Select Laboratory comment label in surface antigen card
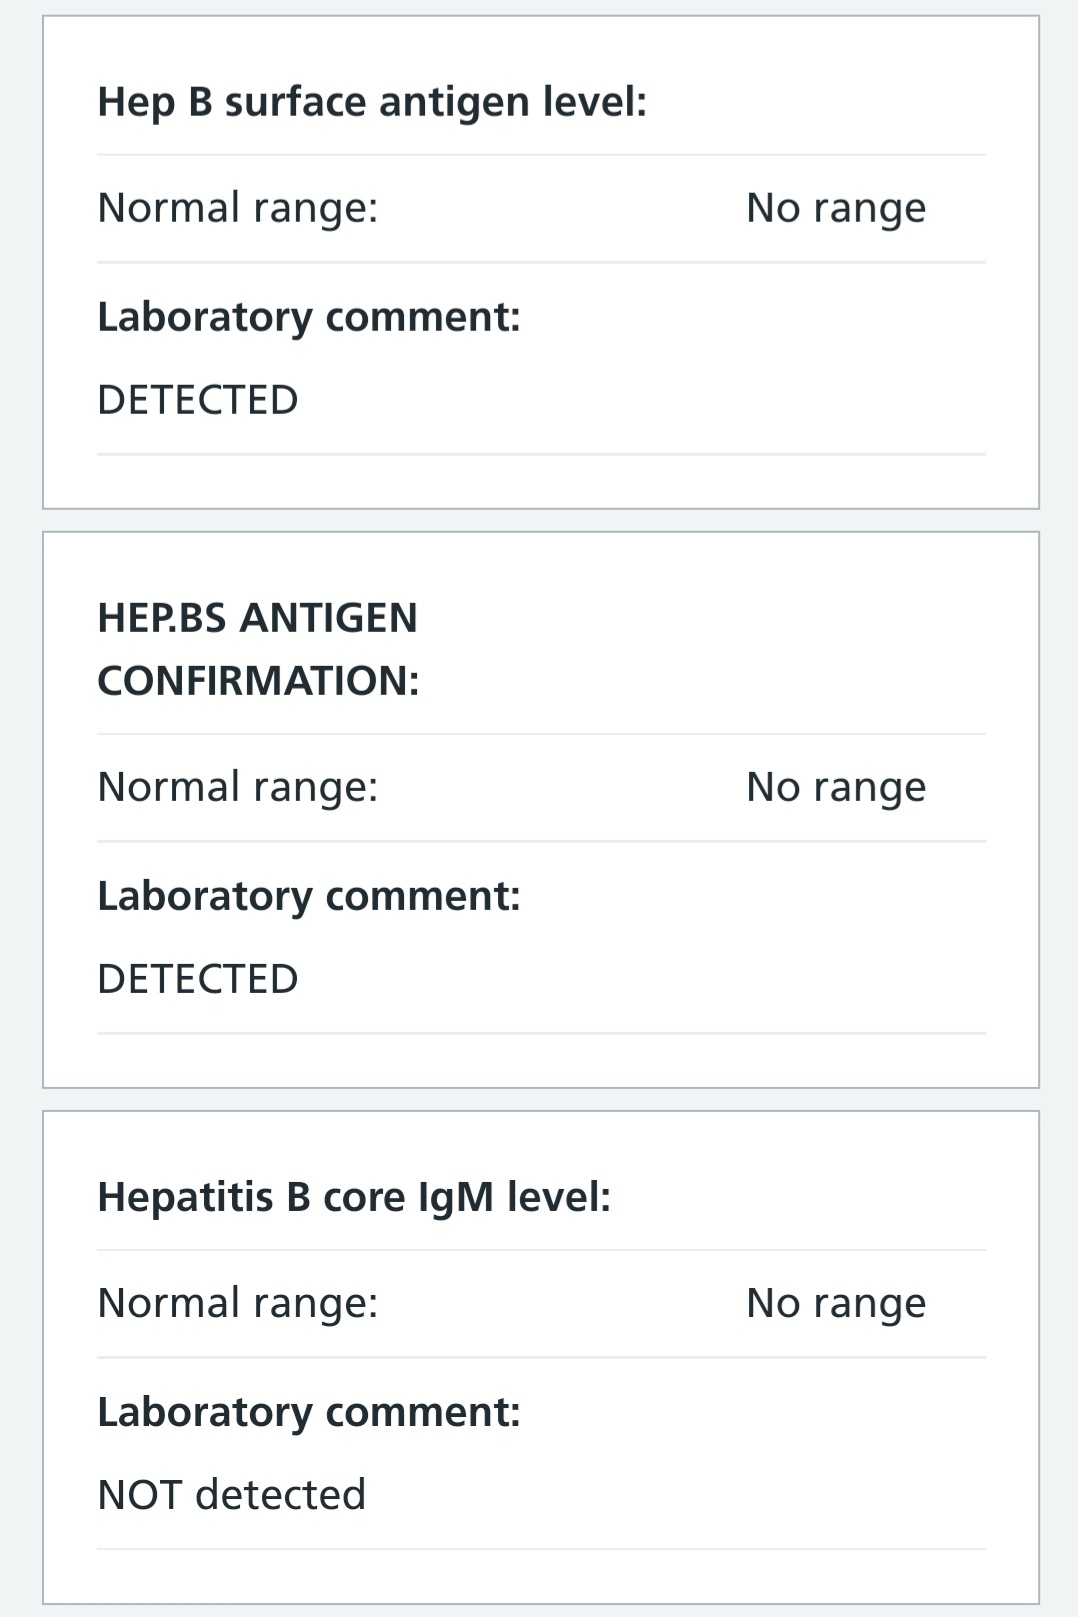The width and height of the screenshot is (1078, 1617). point(309,317)
